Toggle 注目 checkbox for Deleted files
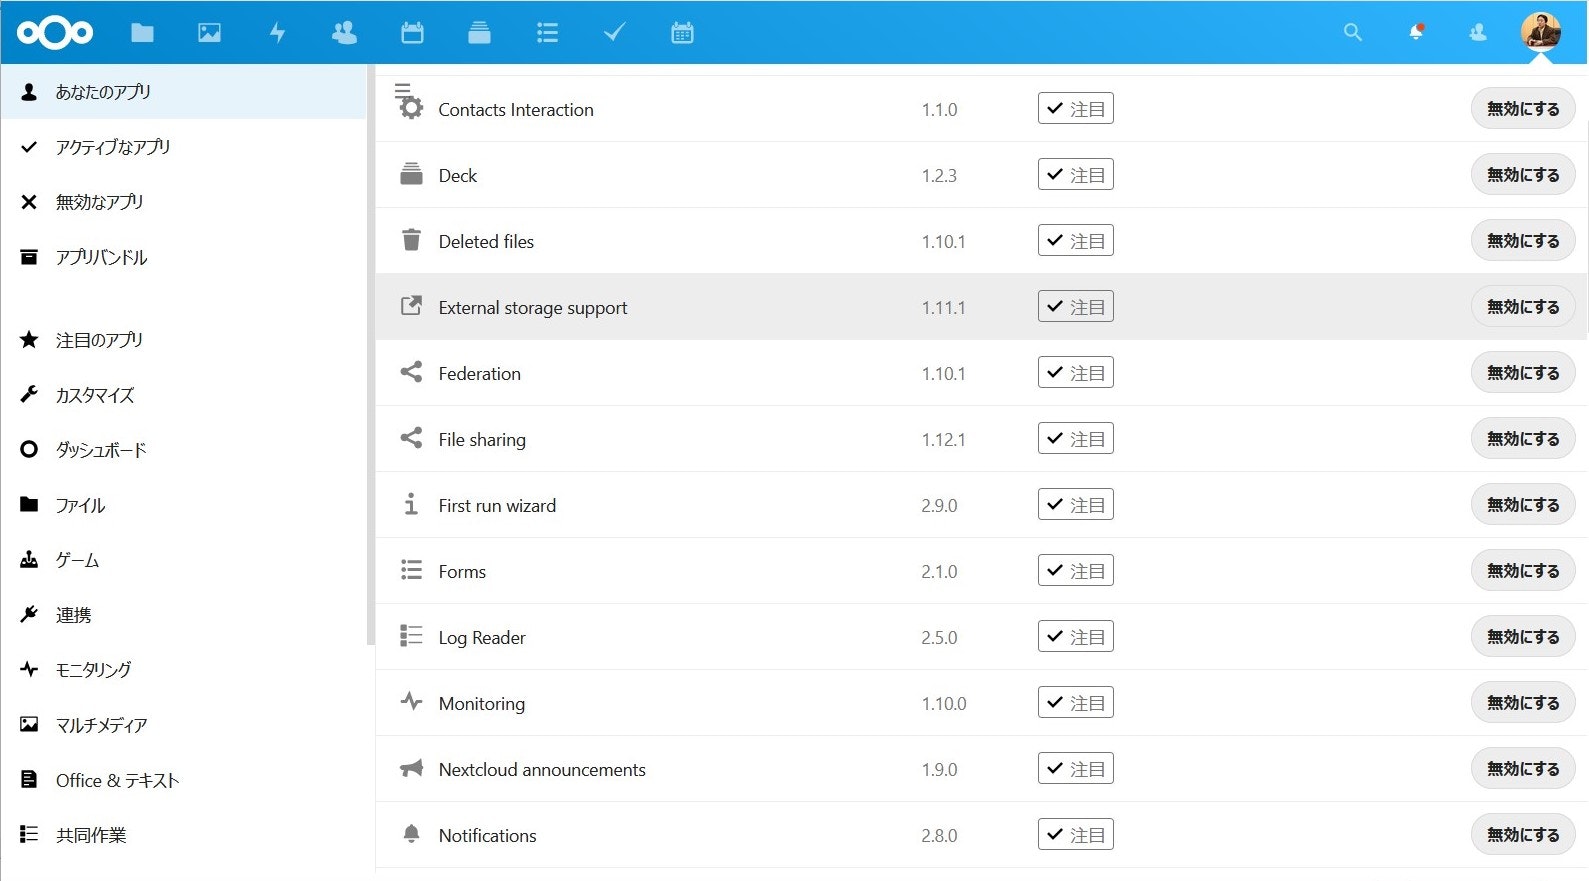The width and height of the screenshot is (1589, 881). click(1076, 241)
